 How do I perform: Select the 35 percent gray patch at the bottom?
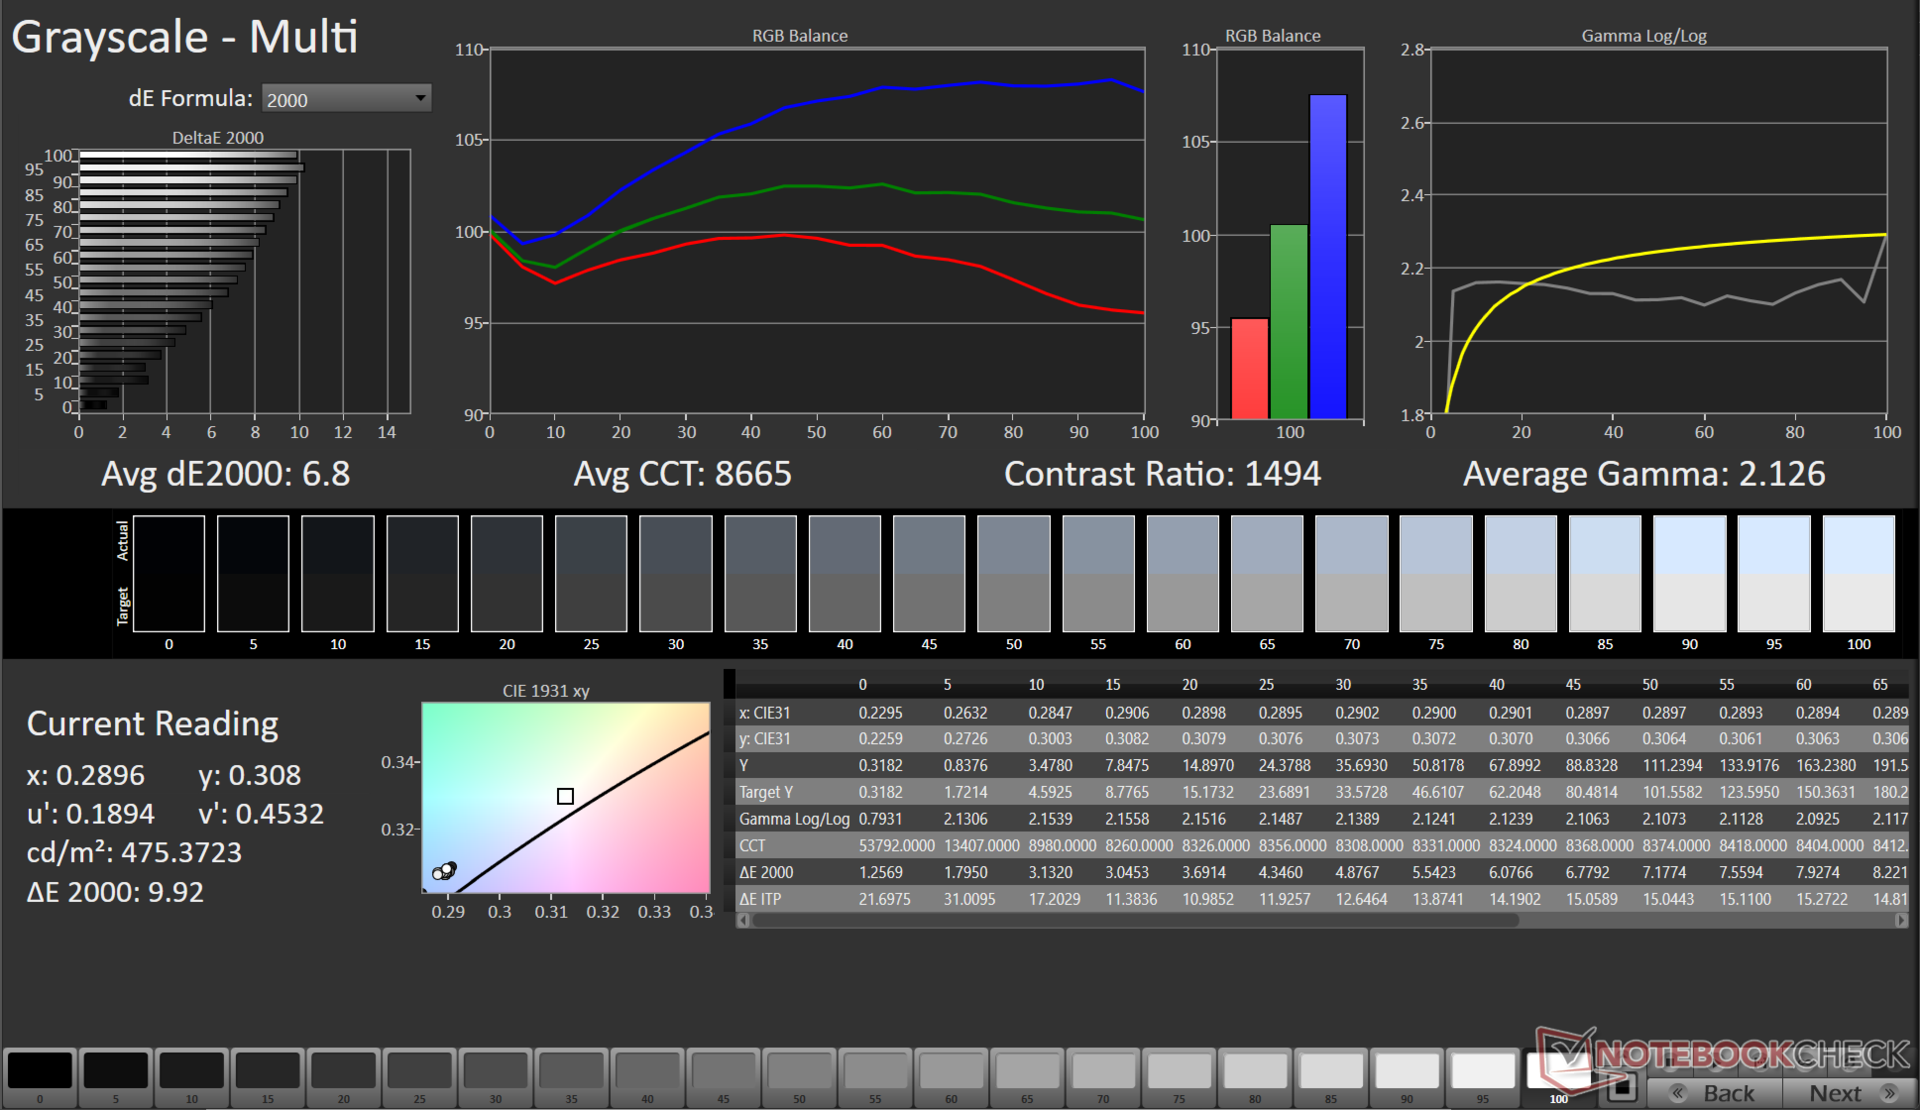coord(572,1076)
